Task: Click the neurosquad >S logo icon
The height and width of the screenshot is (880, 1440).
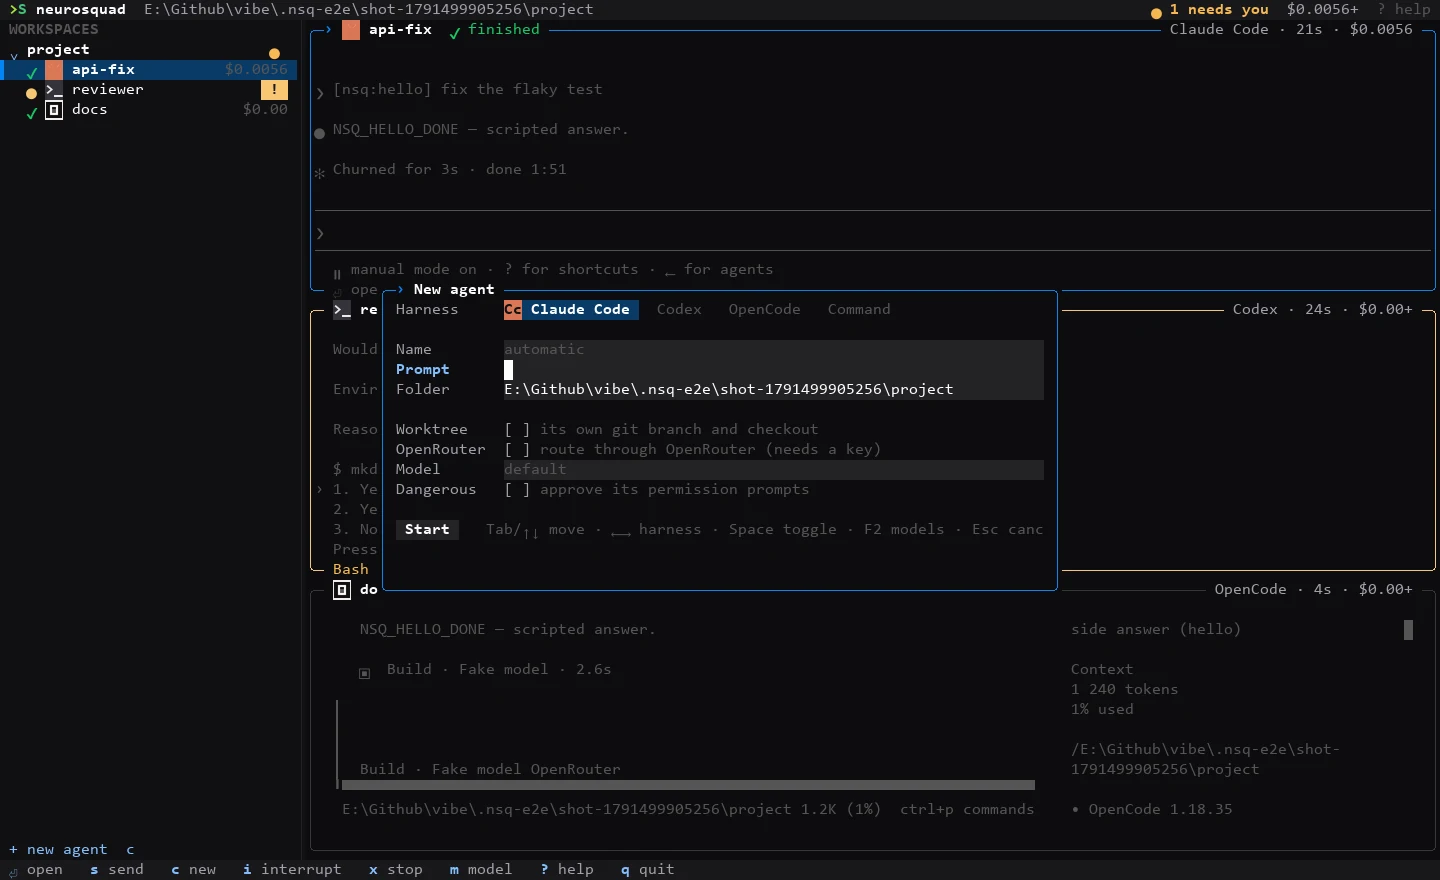Action: (x=18, y=9)
